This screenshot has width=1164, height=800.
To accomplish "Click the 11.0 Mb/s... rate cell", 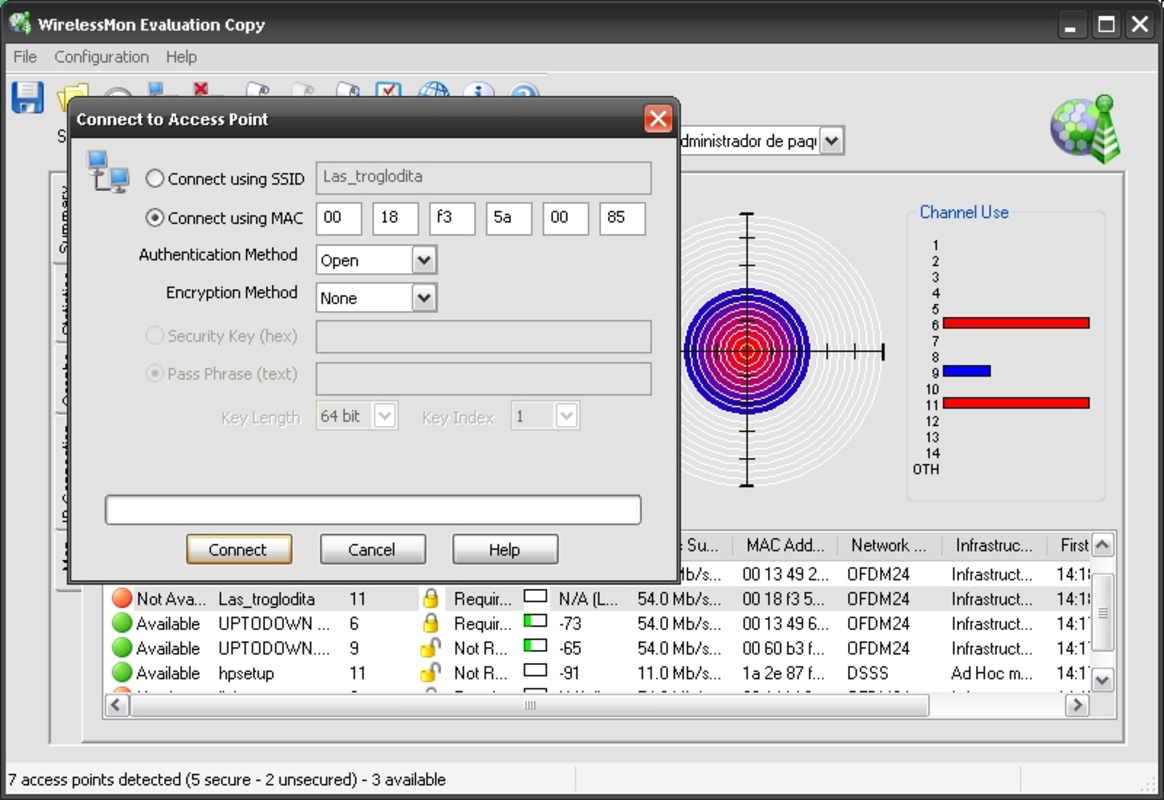I will coord(679,673).
